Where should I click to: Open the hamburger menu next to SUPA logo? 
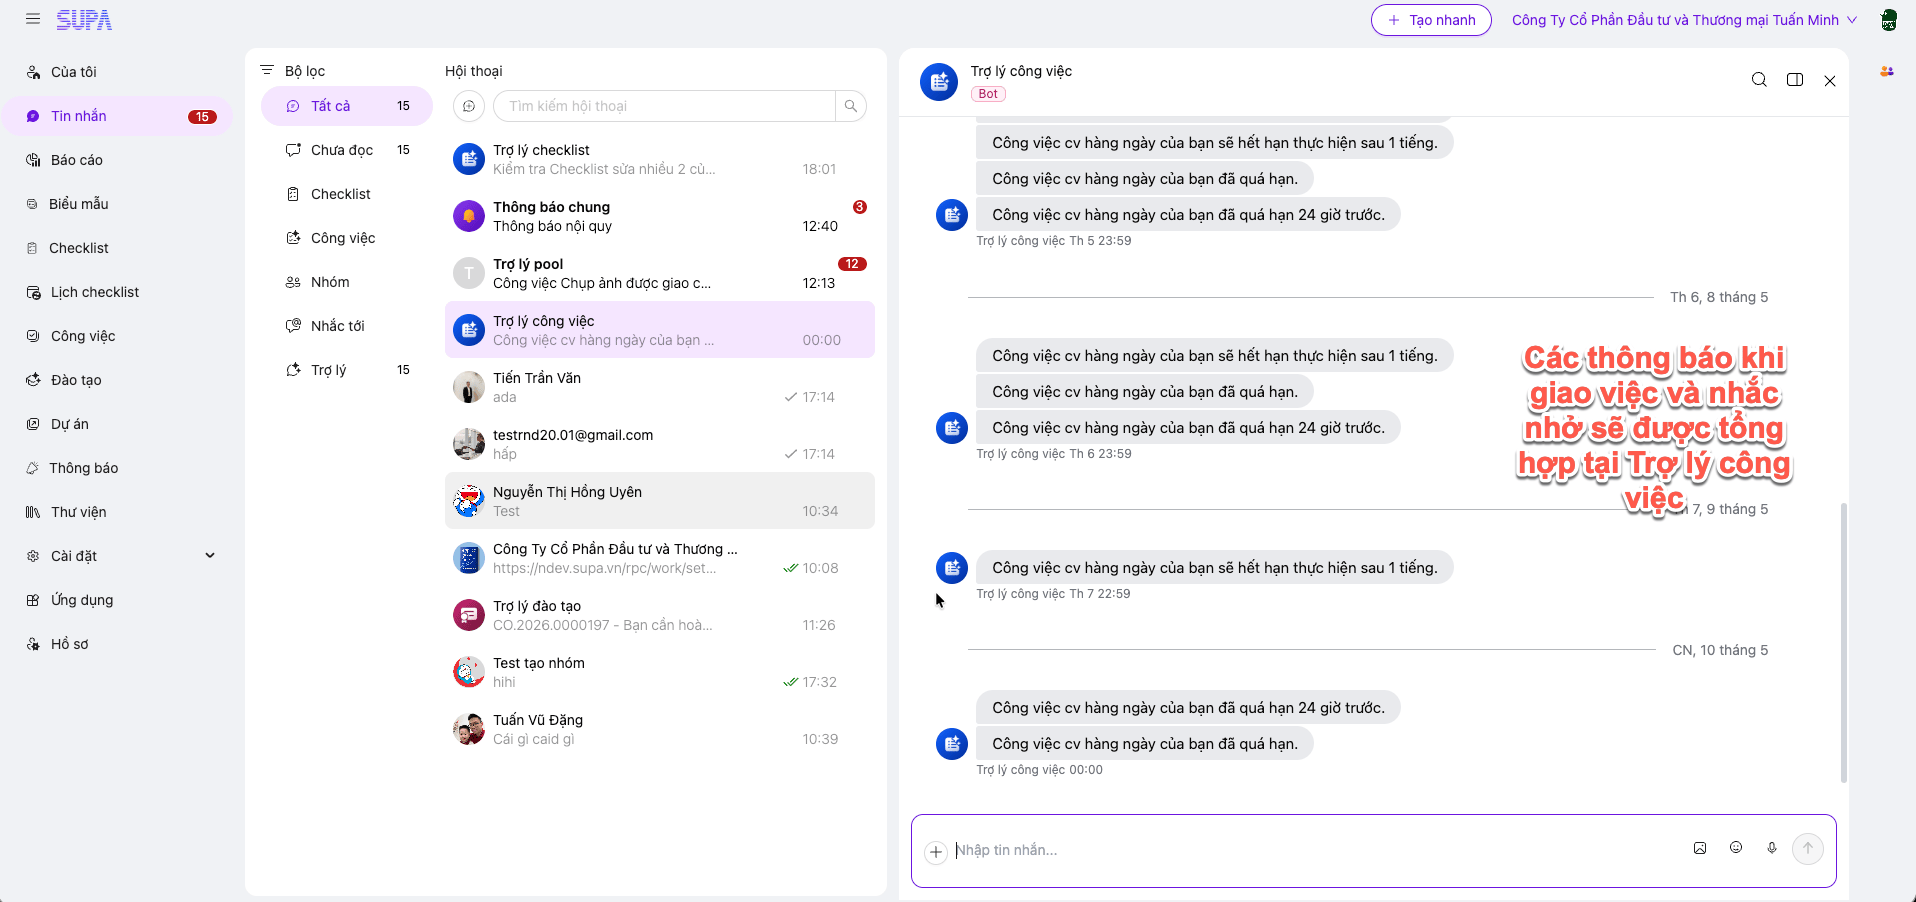(x=33, y=19)
